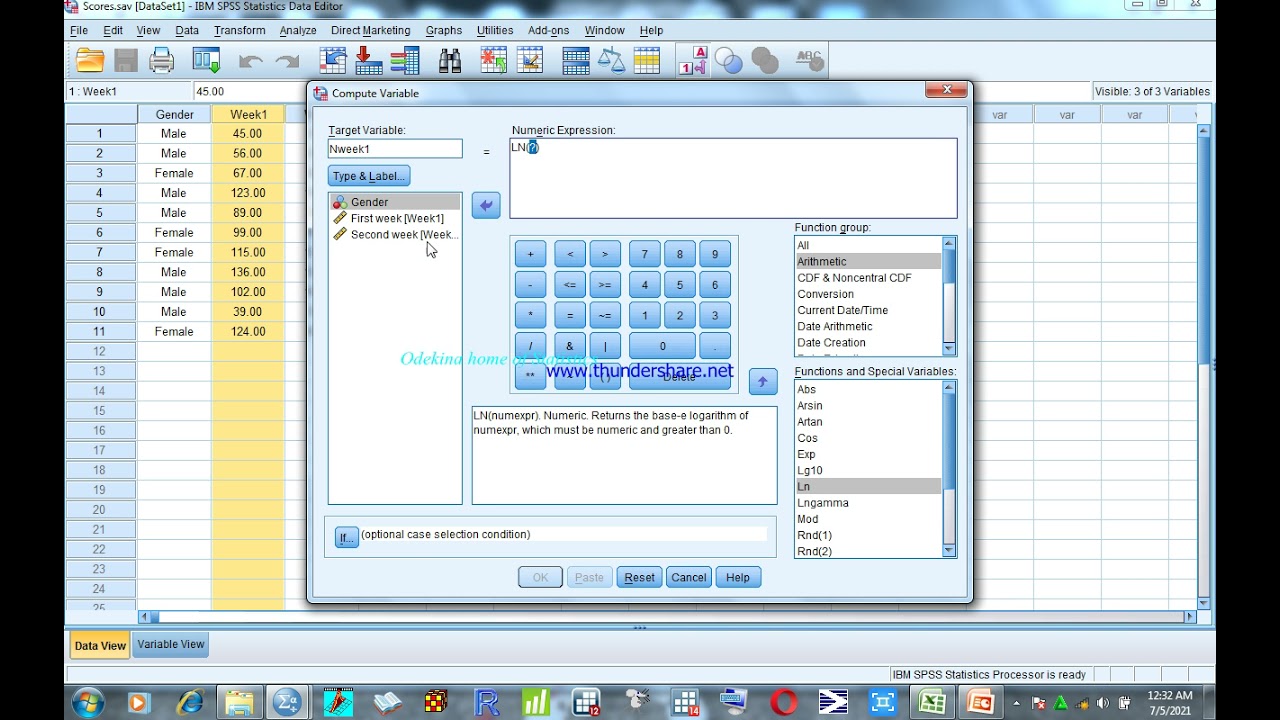This screenshot has height=720, width=1280.
Task: Open the Graphs menu
Action: click(443, 30)
